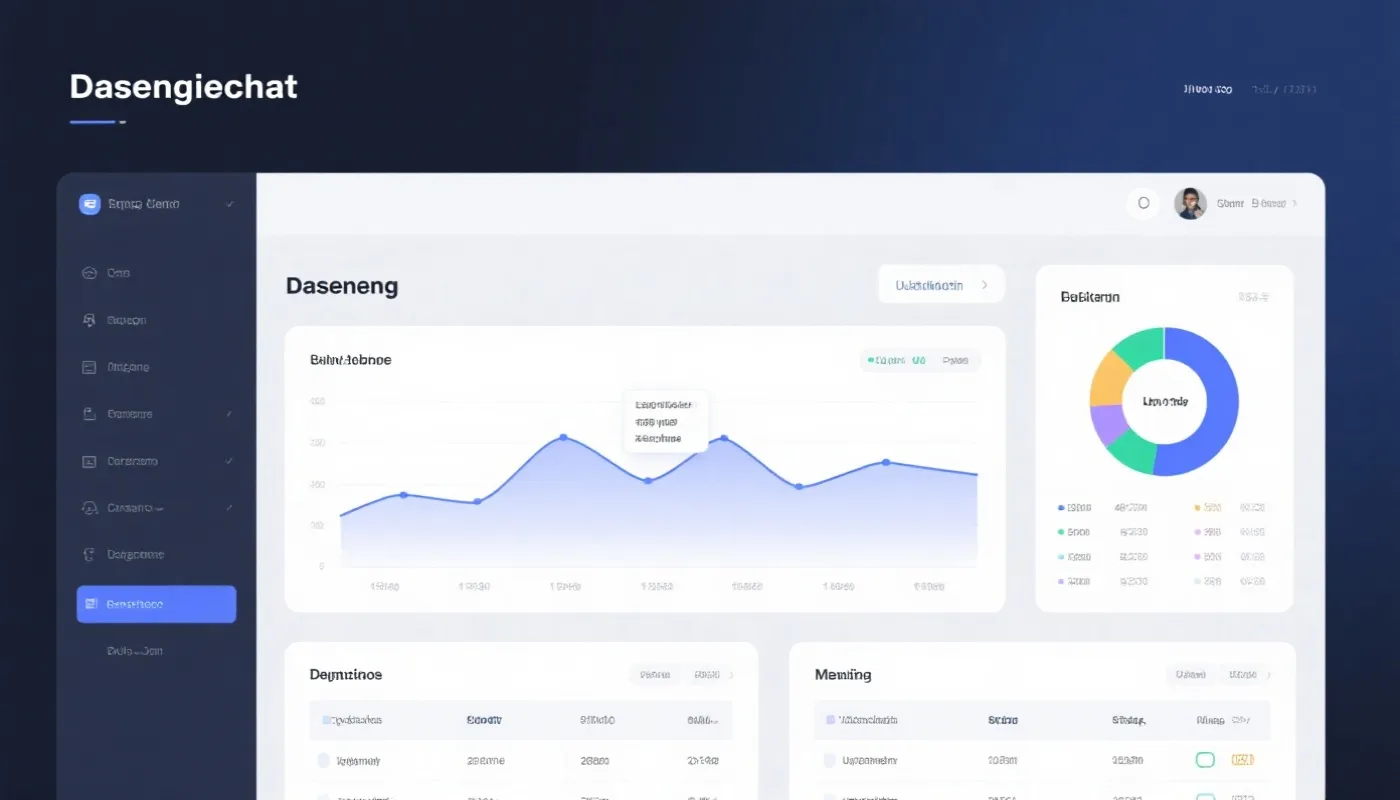Click the round notification icon in header

[x=1143, y=203]
